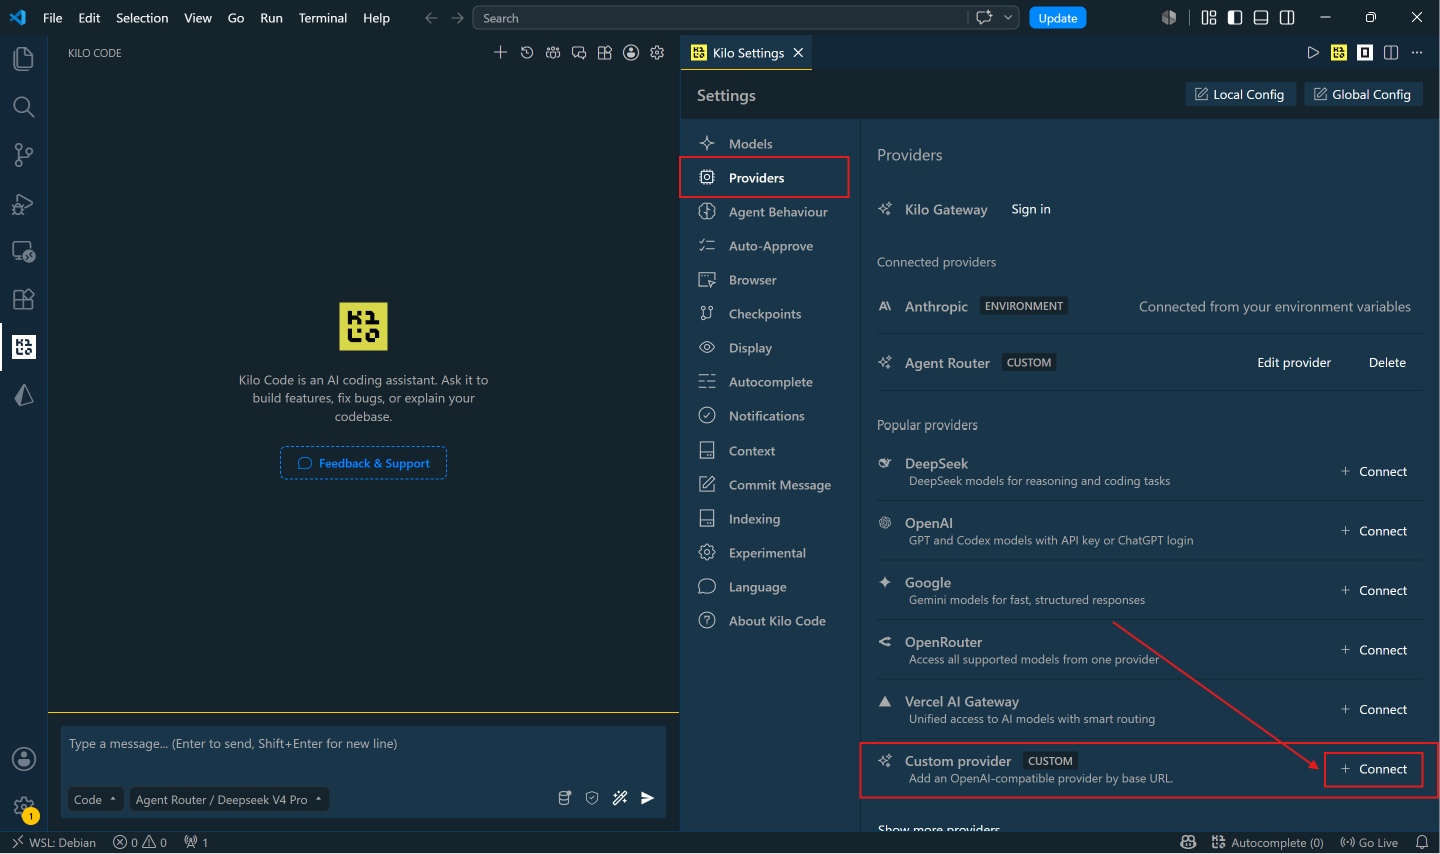Screen dimensions: 1440x854
Task: Split the editor to the right
Action: (1391, 53)
